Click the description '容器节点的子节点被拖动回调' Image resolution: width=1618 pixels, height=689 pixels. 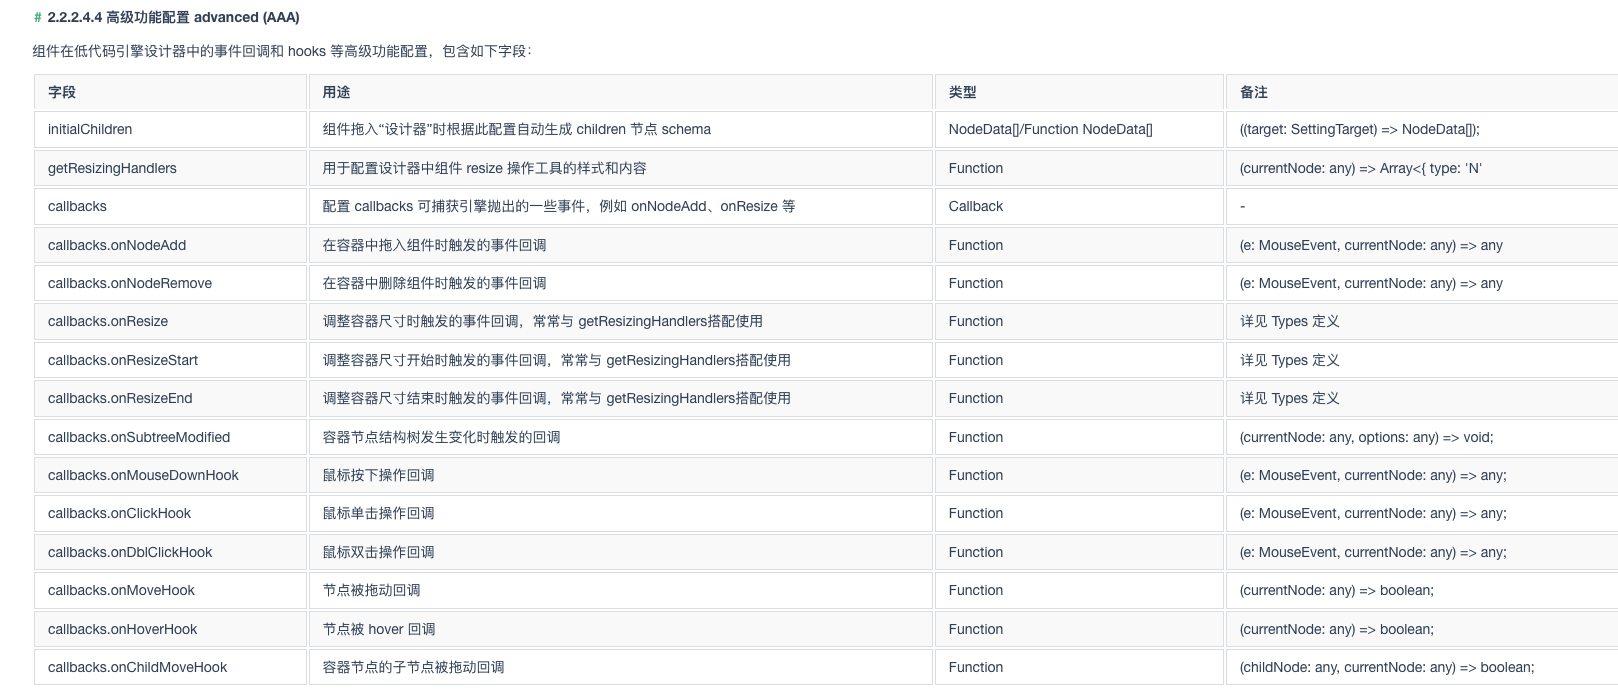tap(413, 667)
